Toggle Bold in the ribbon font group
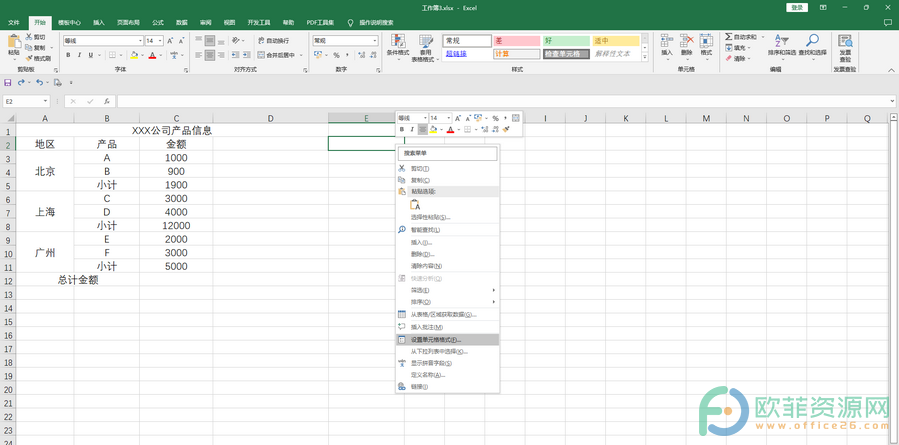Screen dimensions: 899x445 click(x=68, y=55)
